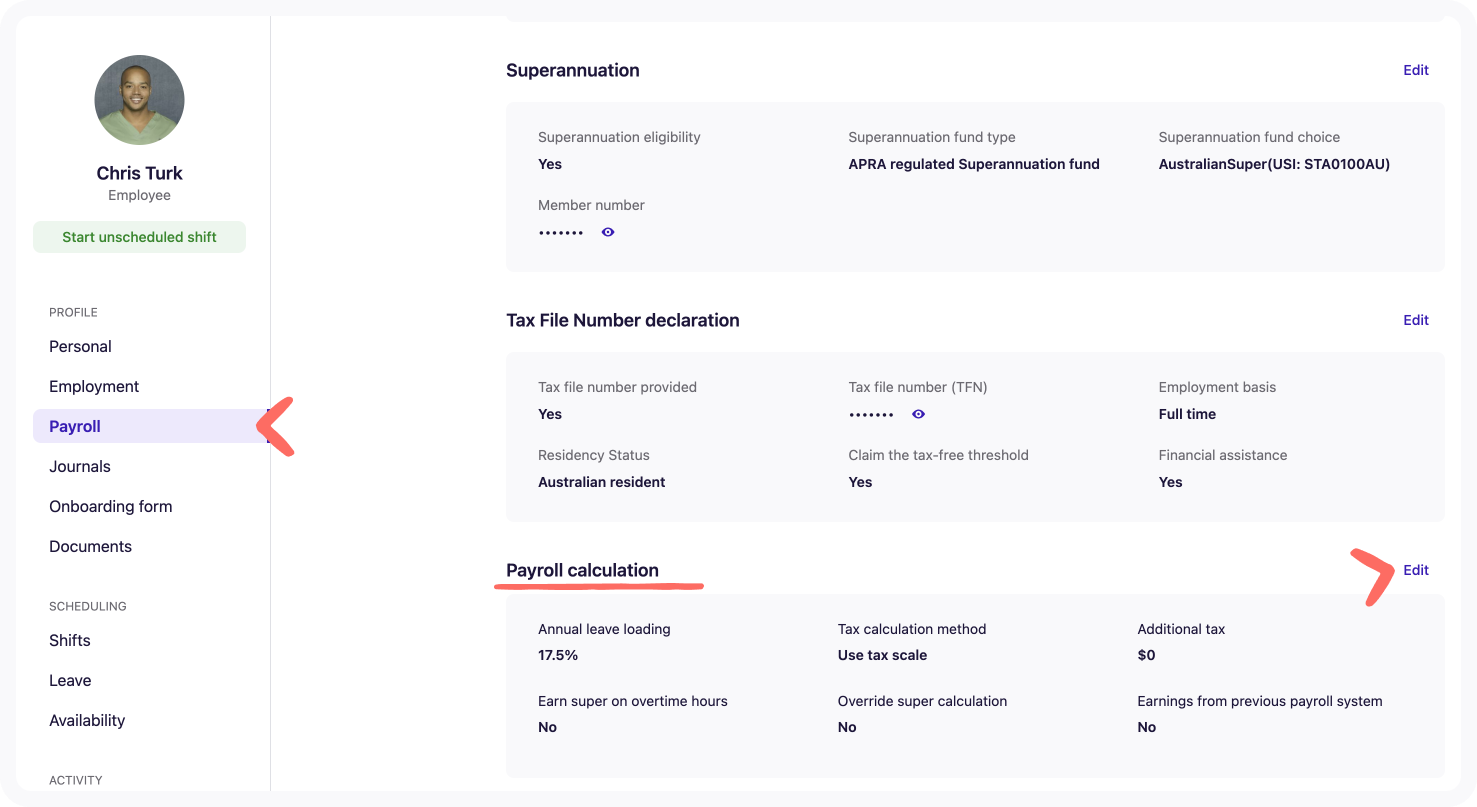This screenshot has width=1477, height=807.
Task: Edit the Tax File Number declaration
Action: (x=1415, y=320)
